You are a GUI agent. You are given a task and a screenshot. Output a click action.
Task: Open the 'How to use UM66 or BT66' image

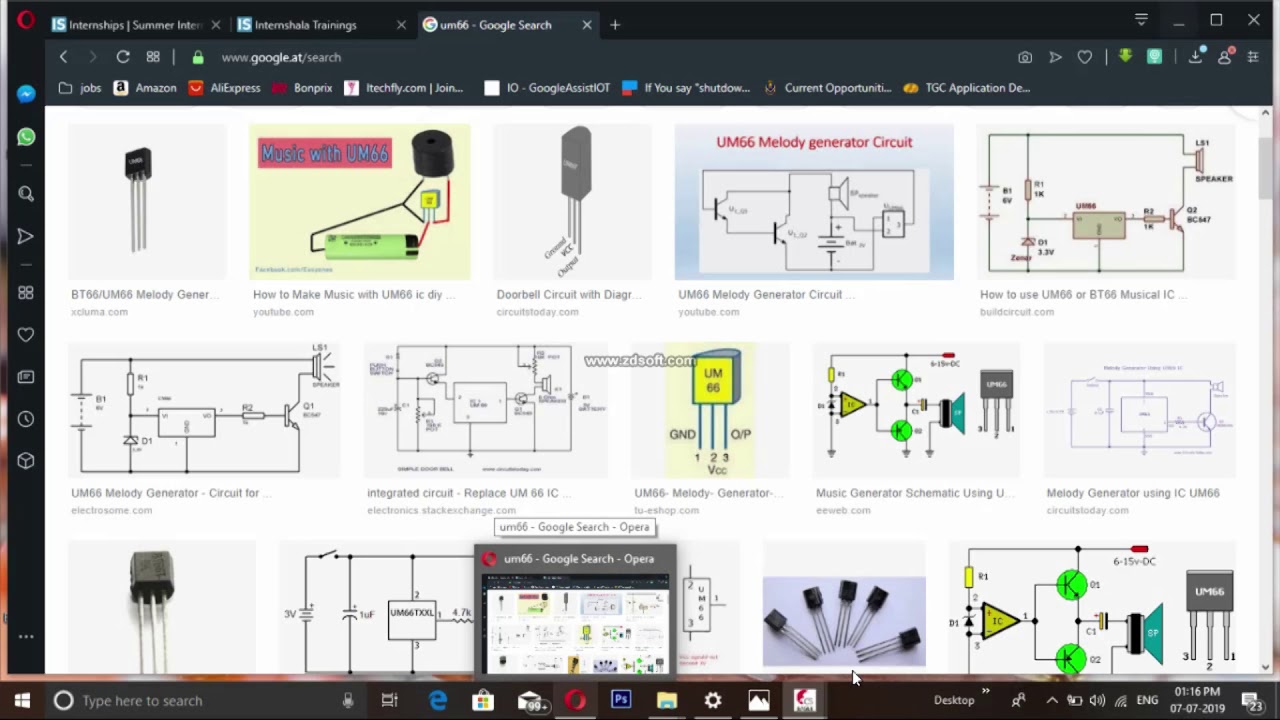pyautogui.click(x=1106, y=202)
